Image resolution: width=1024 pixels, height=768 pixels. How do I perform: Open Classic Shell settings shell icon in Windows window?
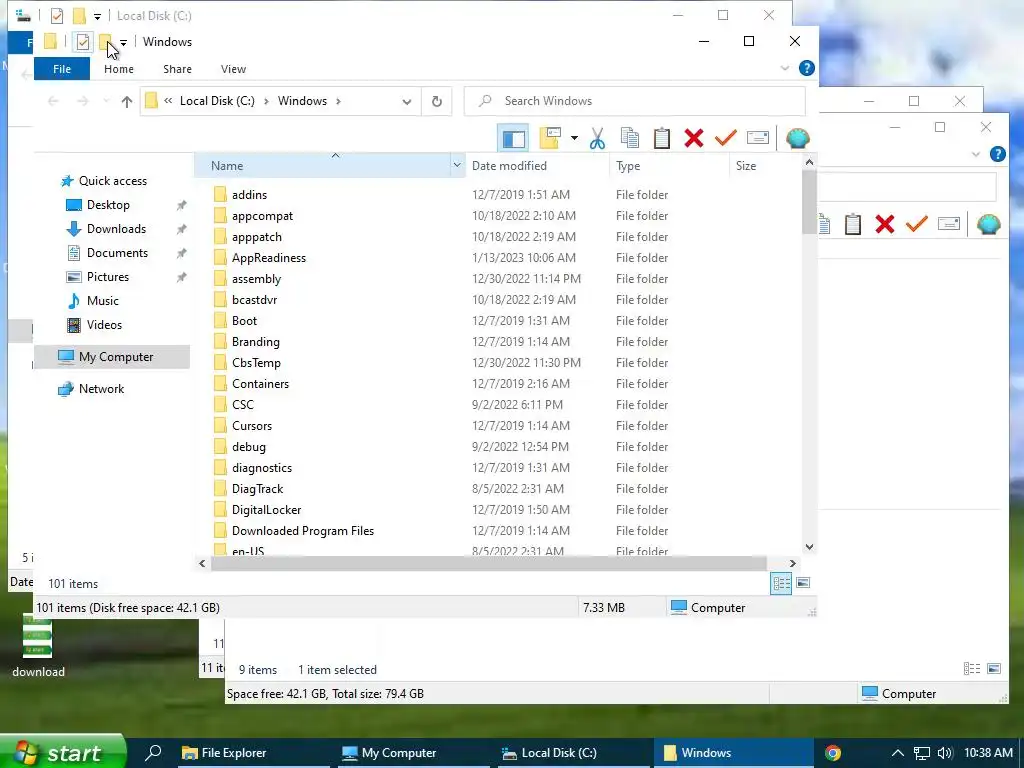click(x=797, y=138)
